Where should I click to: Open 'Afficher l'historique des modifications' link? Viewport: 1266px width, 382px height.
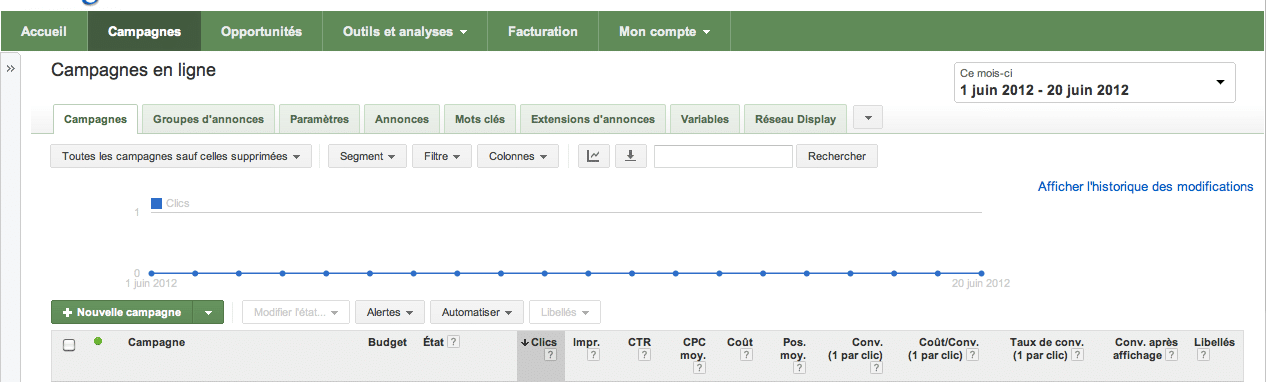[x=1145, y=187]
